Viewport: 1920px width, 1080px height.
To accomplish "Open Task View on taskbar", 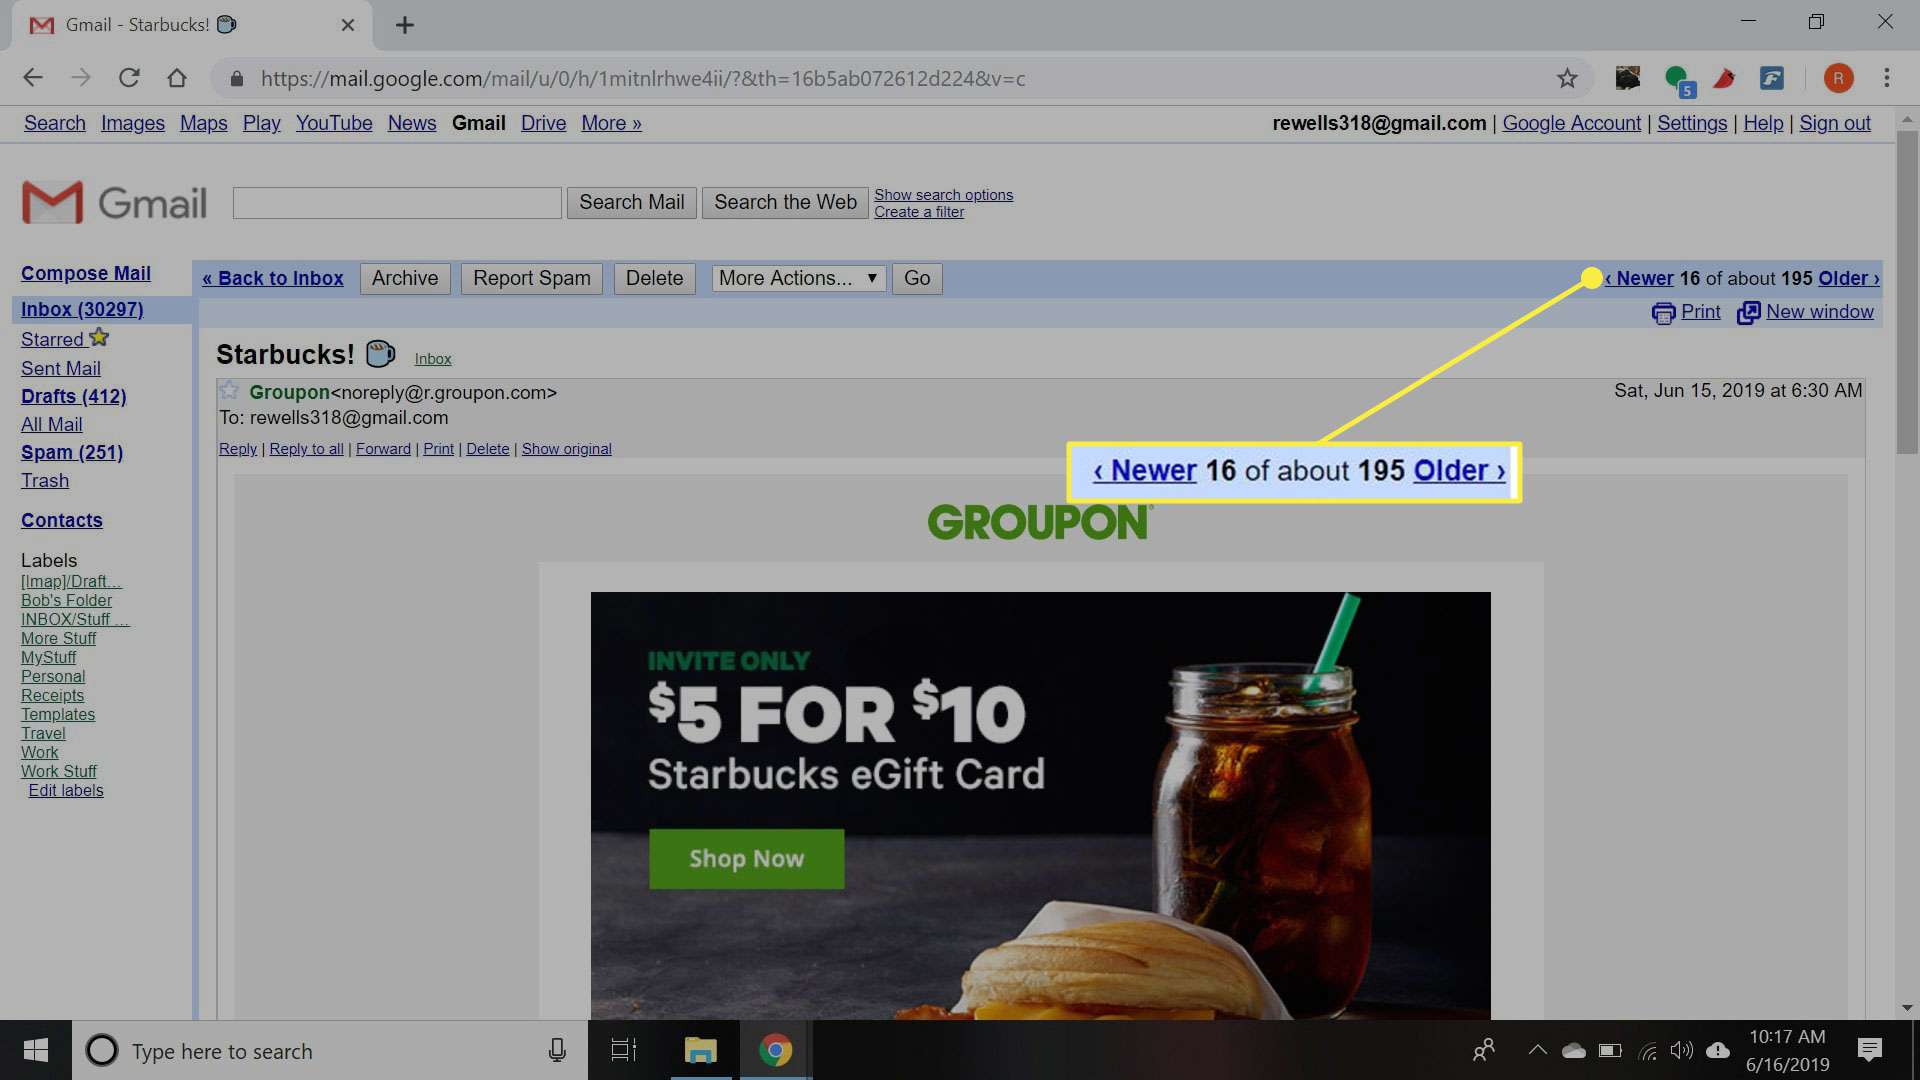I will pyautogui.click(x=624, y=1050).
